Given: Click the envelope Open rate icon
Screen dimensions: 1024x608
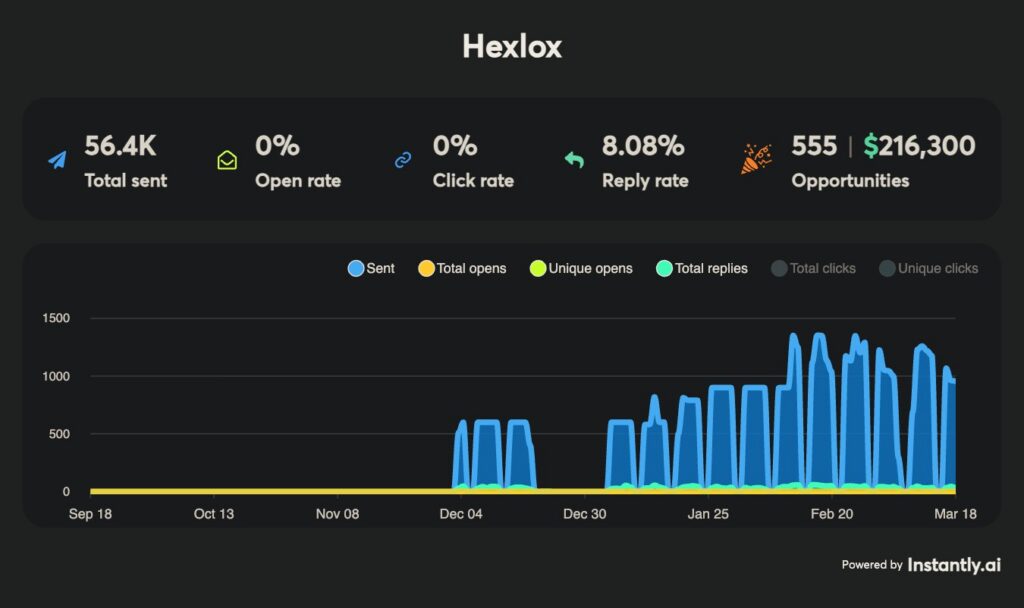Looking at the screenshot, I should point(227,160).
